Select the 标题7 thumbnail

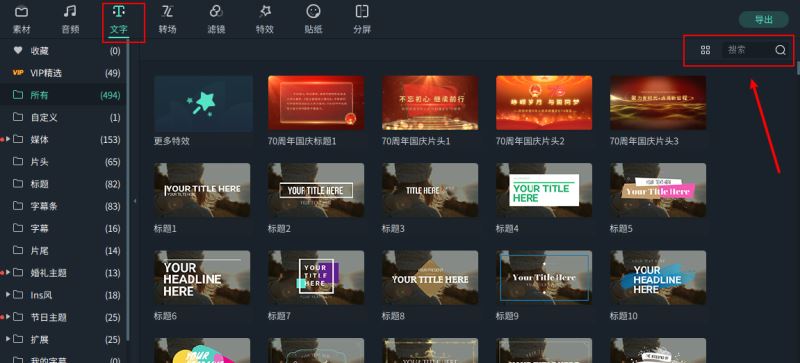coord(316,278)
